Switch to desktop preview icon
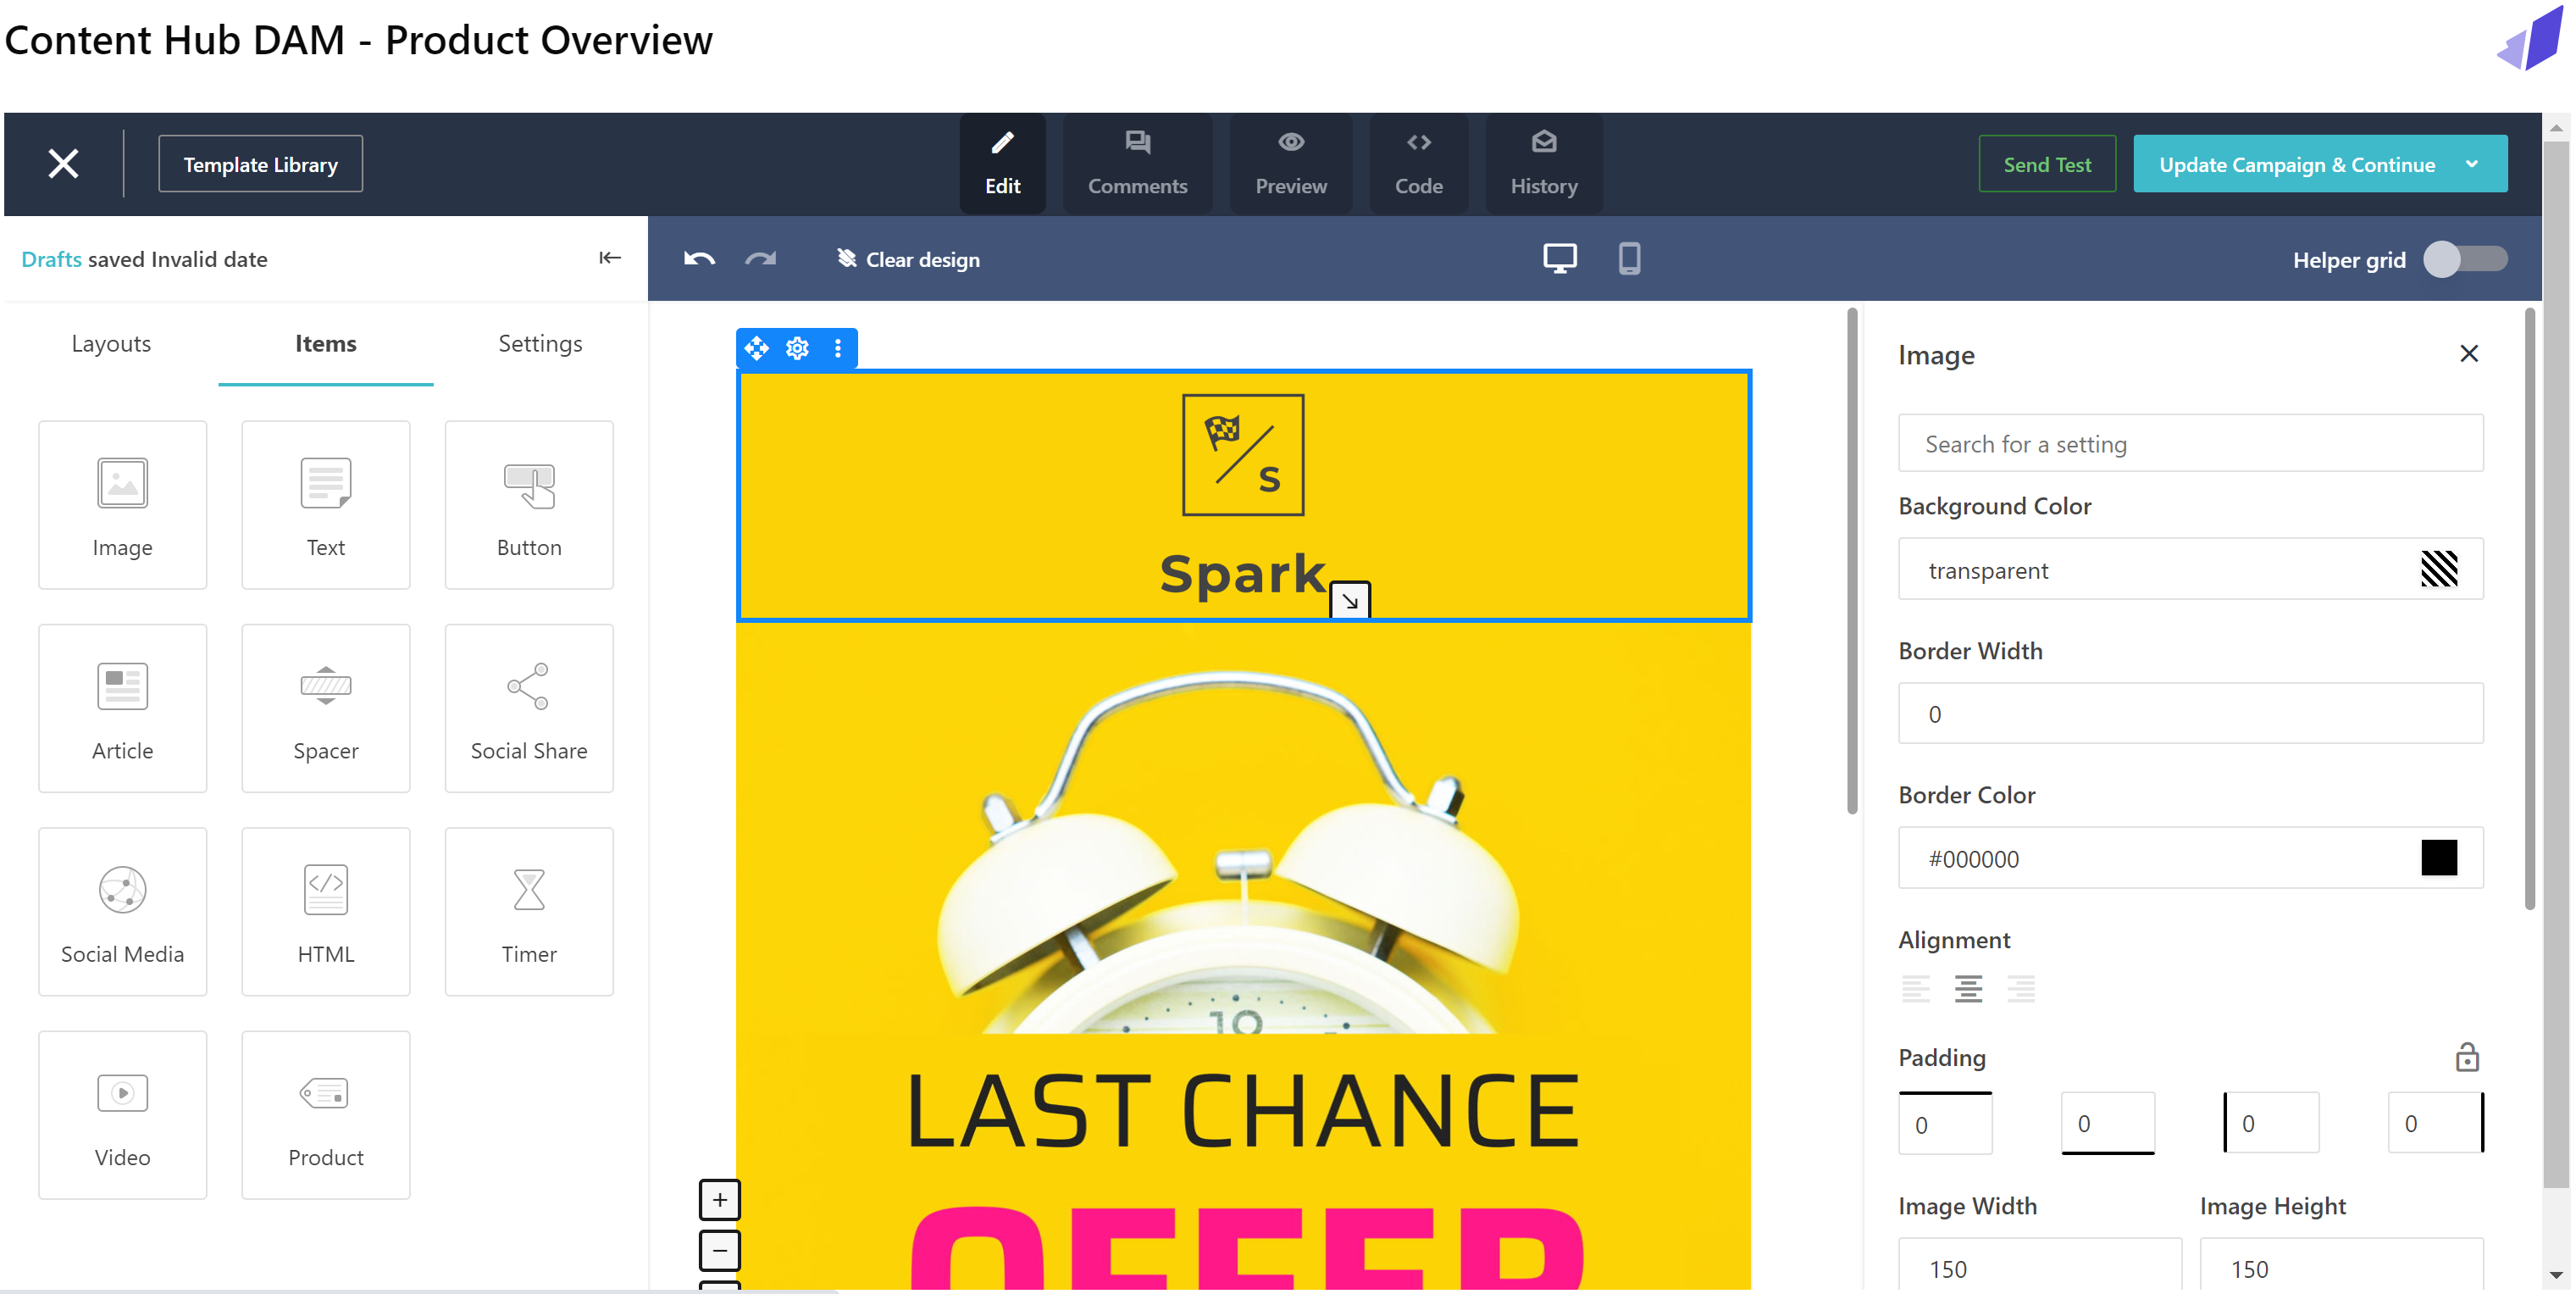Screen dimensions: 2576x1294 pos(1559,259)
